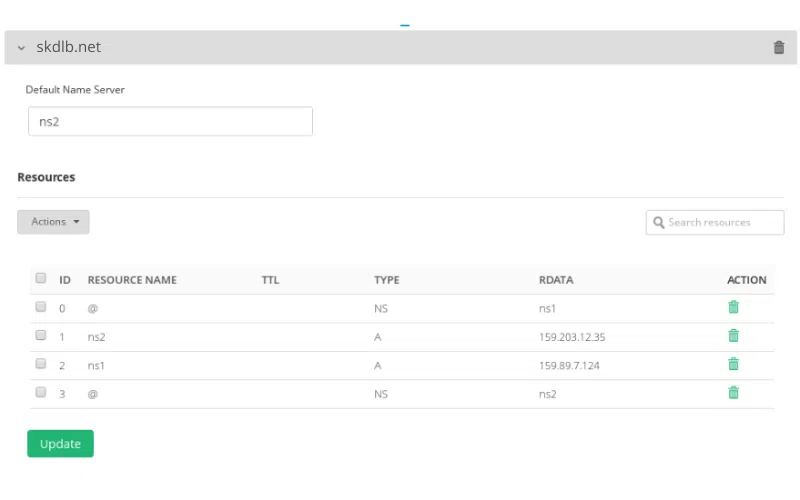
Task: Delete the skdlb.net zone using header trash icon
Action: coord(779,47)
